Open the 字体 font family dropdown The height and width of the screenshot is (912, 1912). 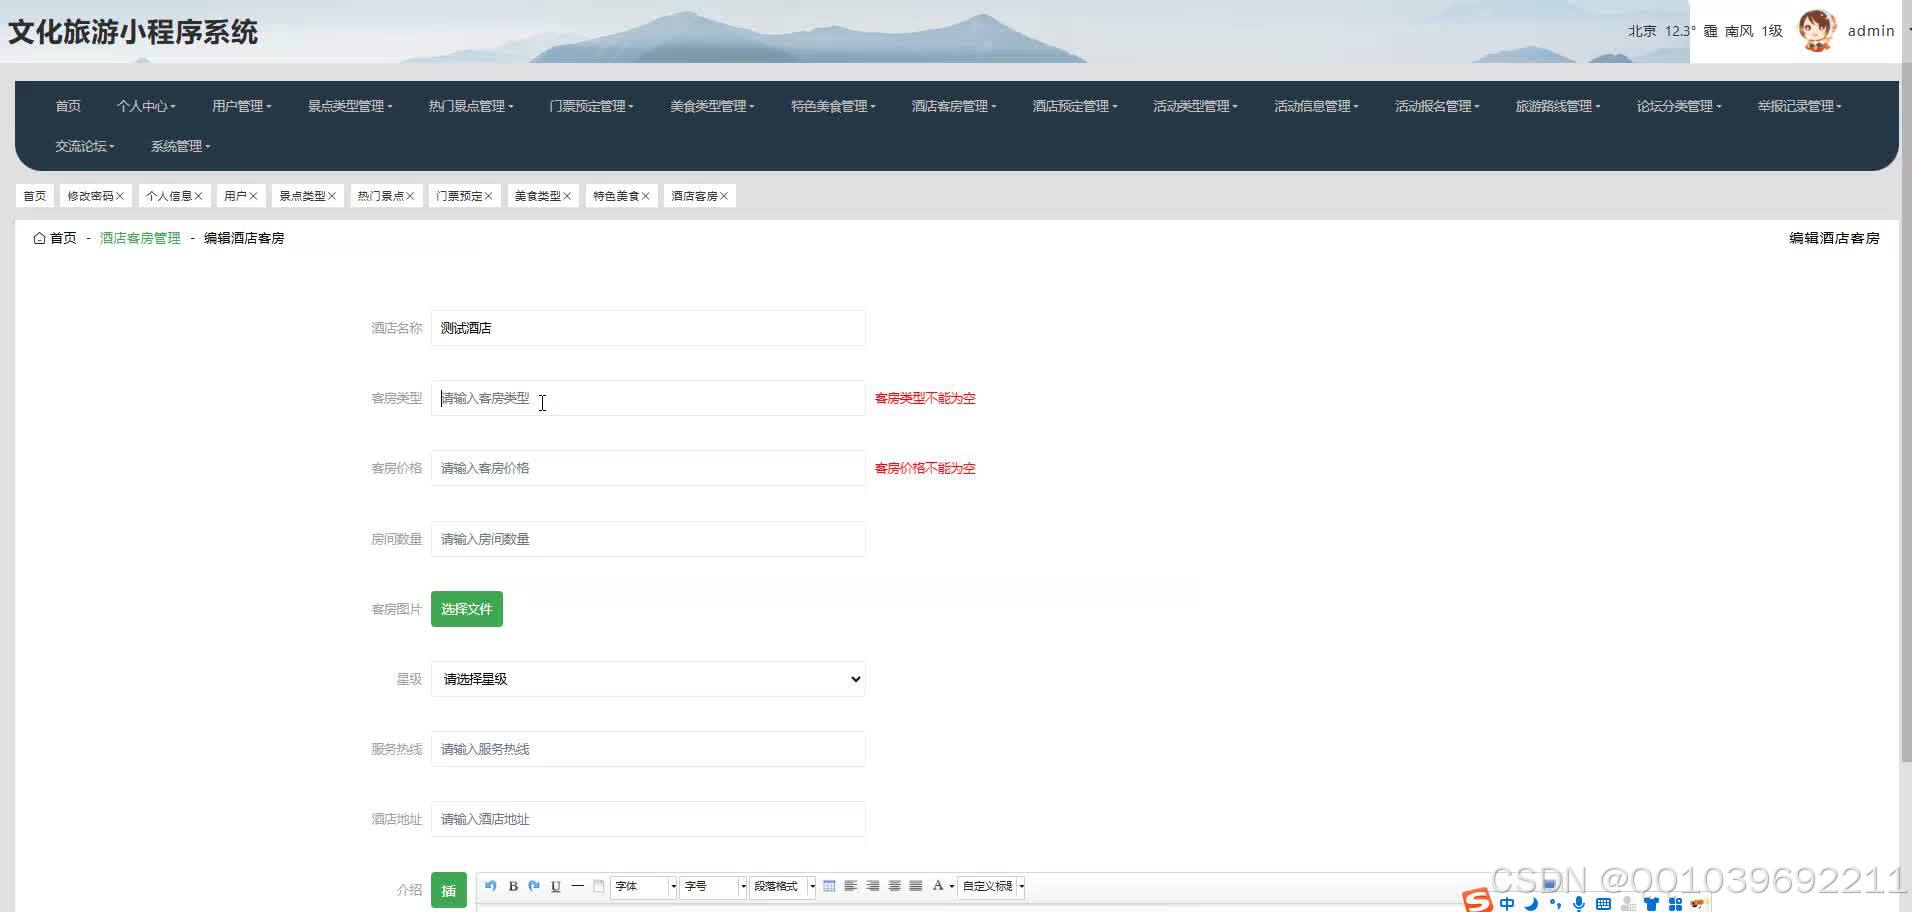pos(645,886)
